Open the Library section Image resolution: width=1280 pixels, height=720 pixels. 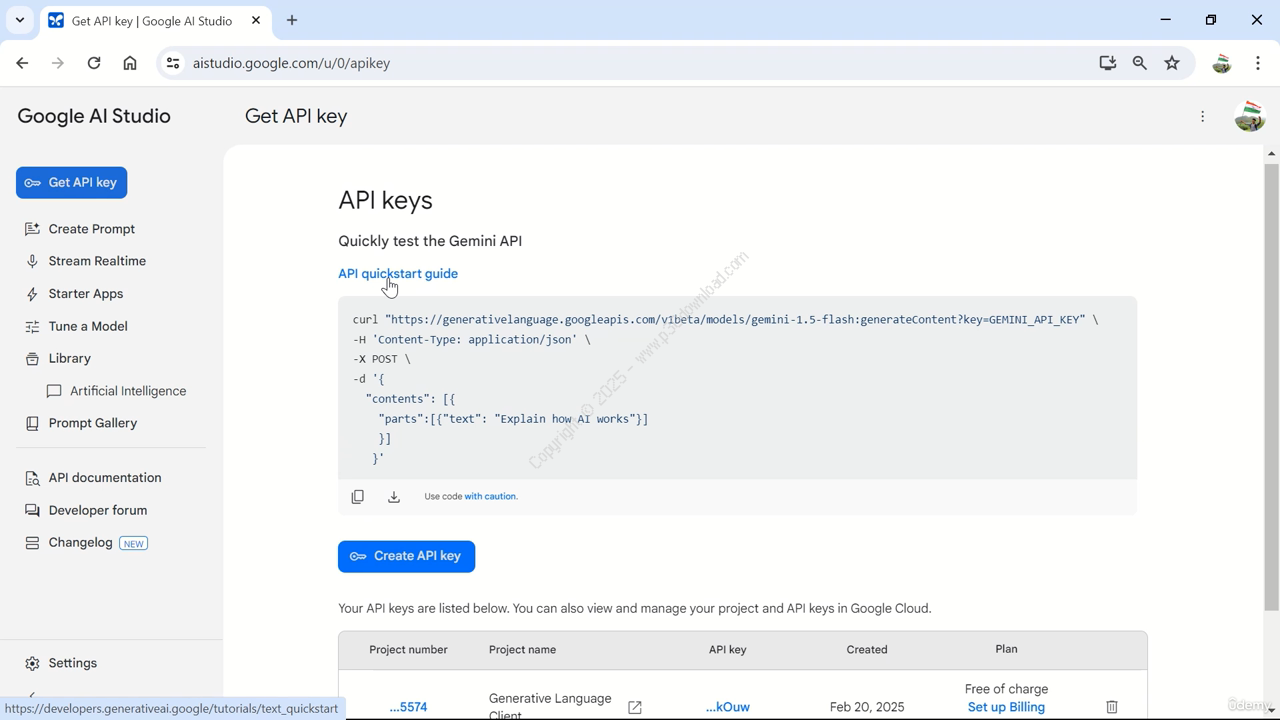point(69,358)
